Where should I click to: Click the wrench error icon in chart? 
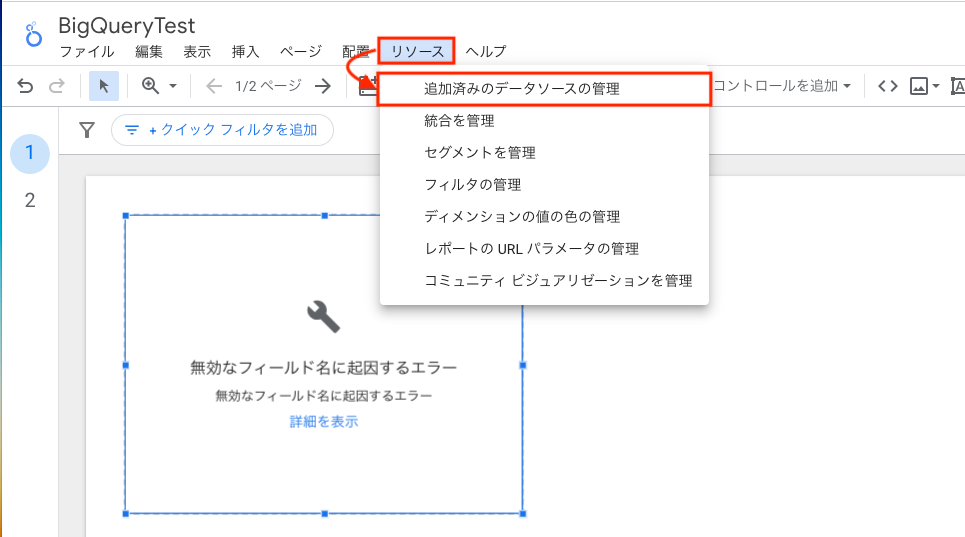pyautogui.click(x=324, y=316)
